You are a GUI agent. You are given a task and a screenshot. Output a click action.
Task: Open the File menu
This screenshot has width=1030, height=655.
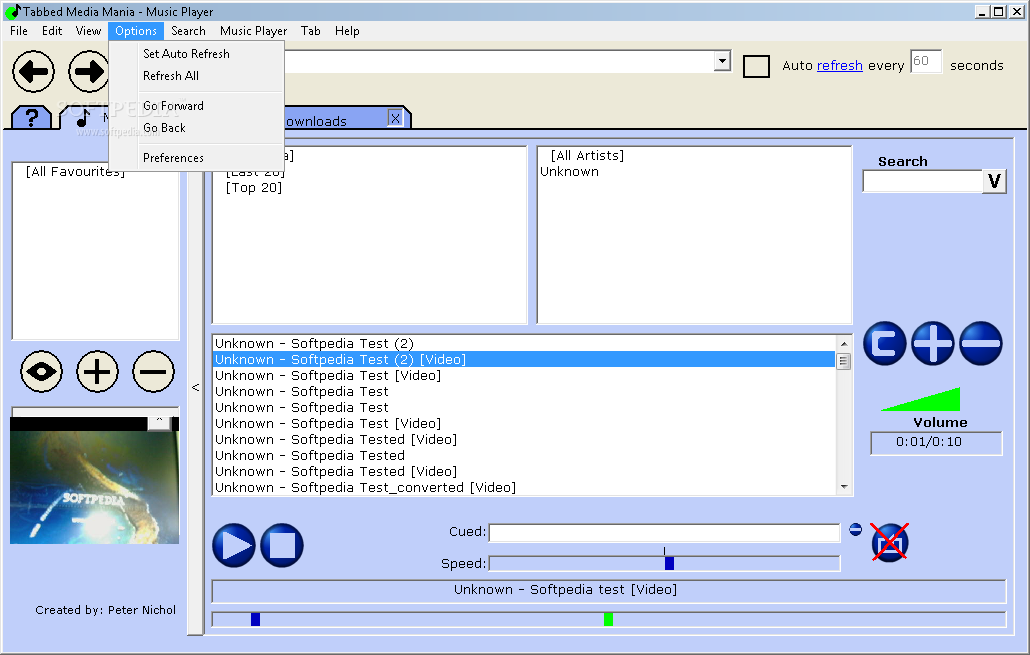point(19,31)
